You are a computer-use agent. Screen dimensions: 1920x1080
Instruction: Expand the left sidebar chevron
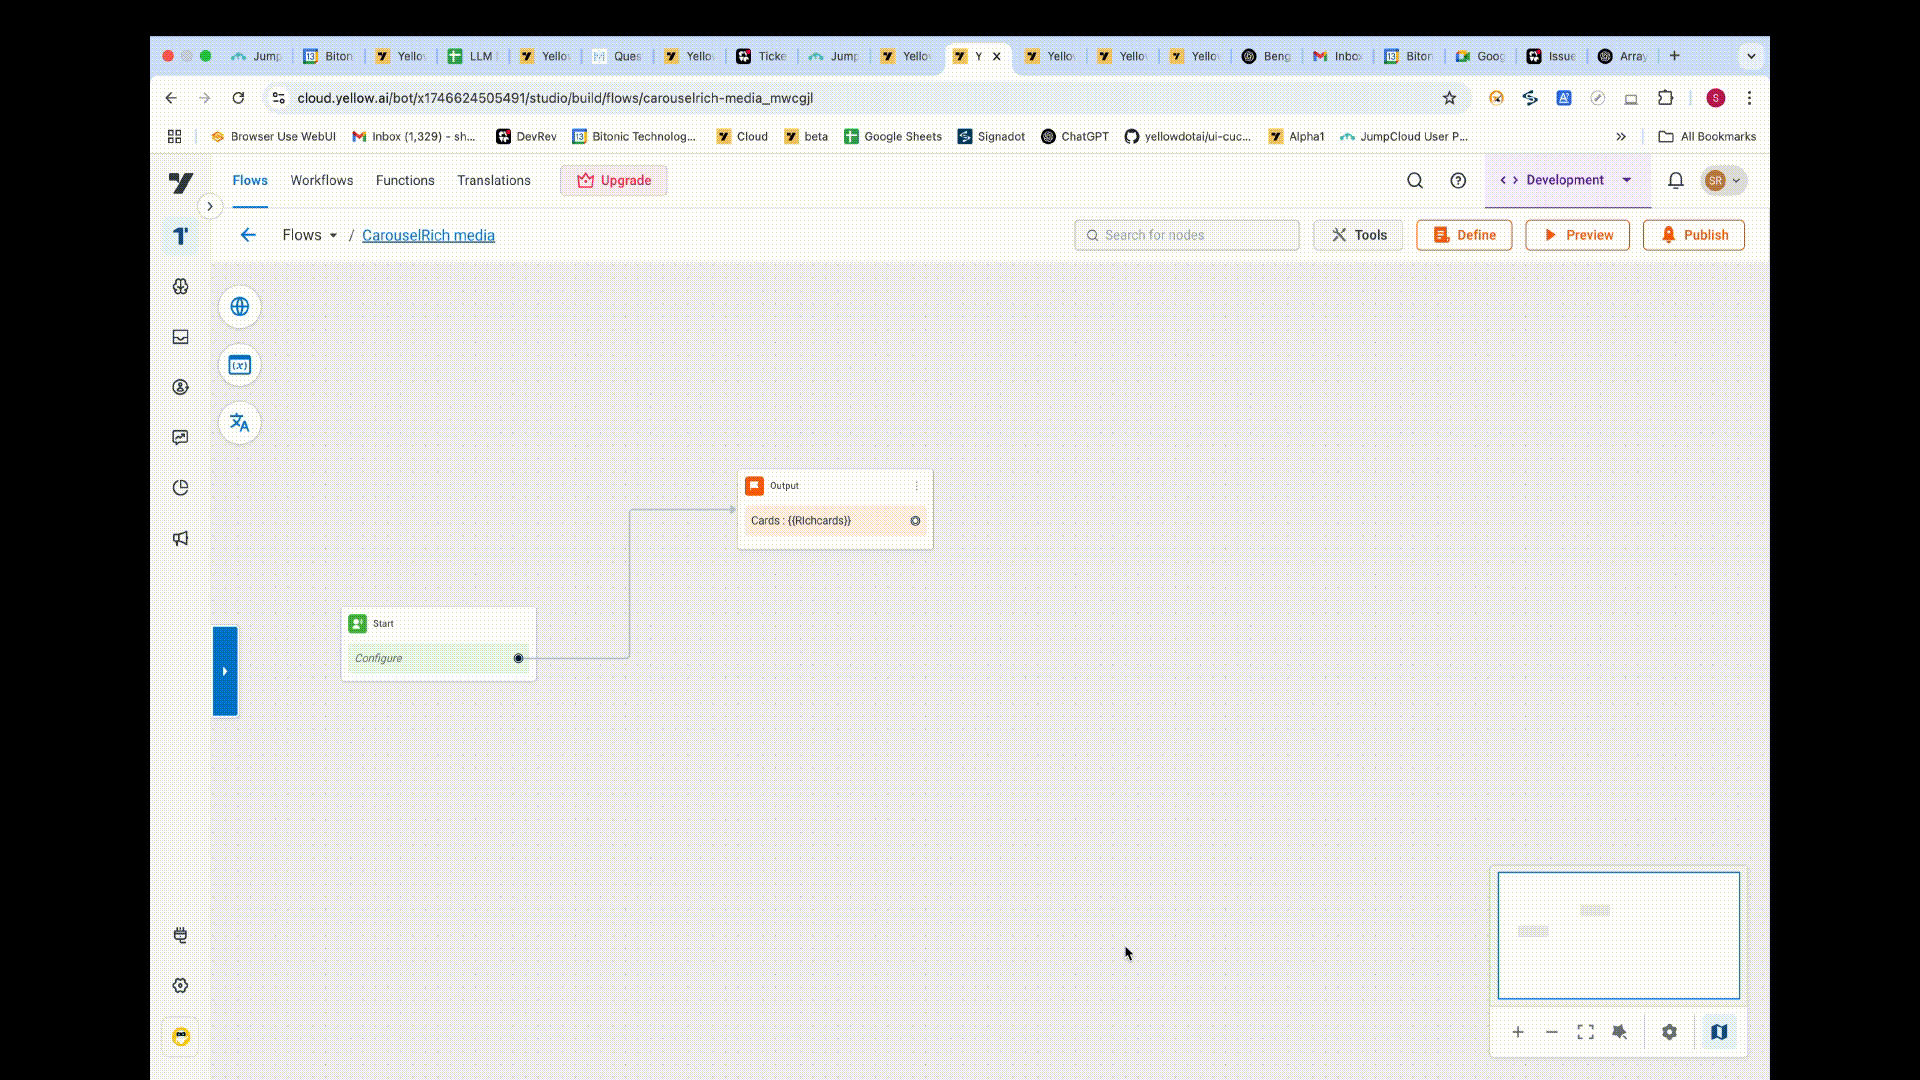coord(209,206)
